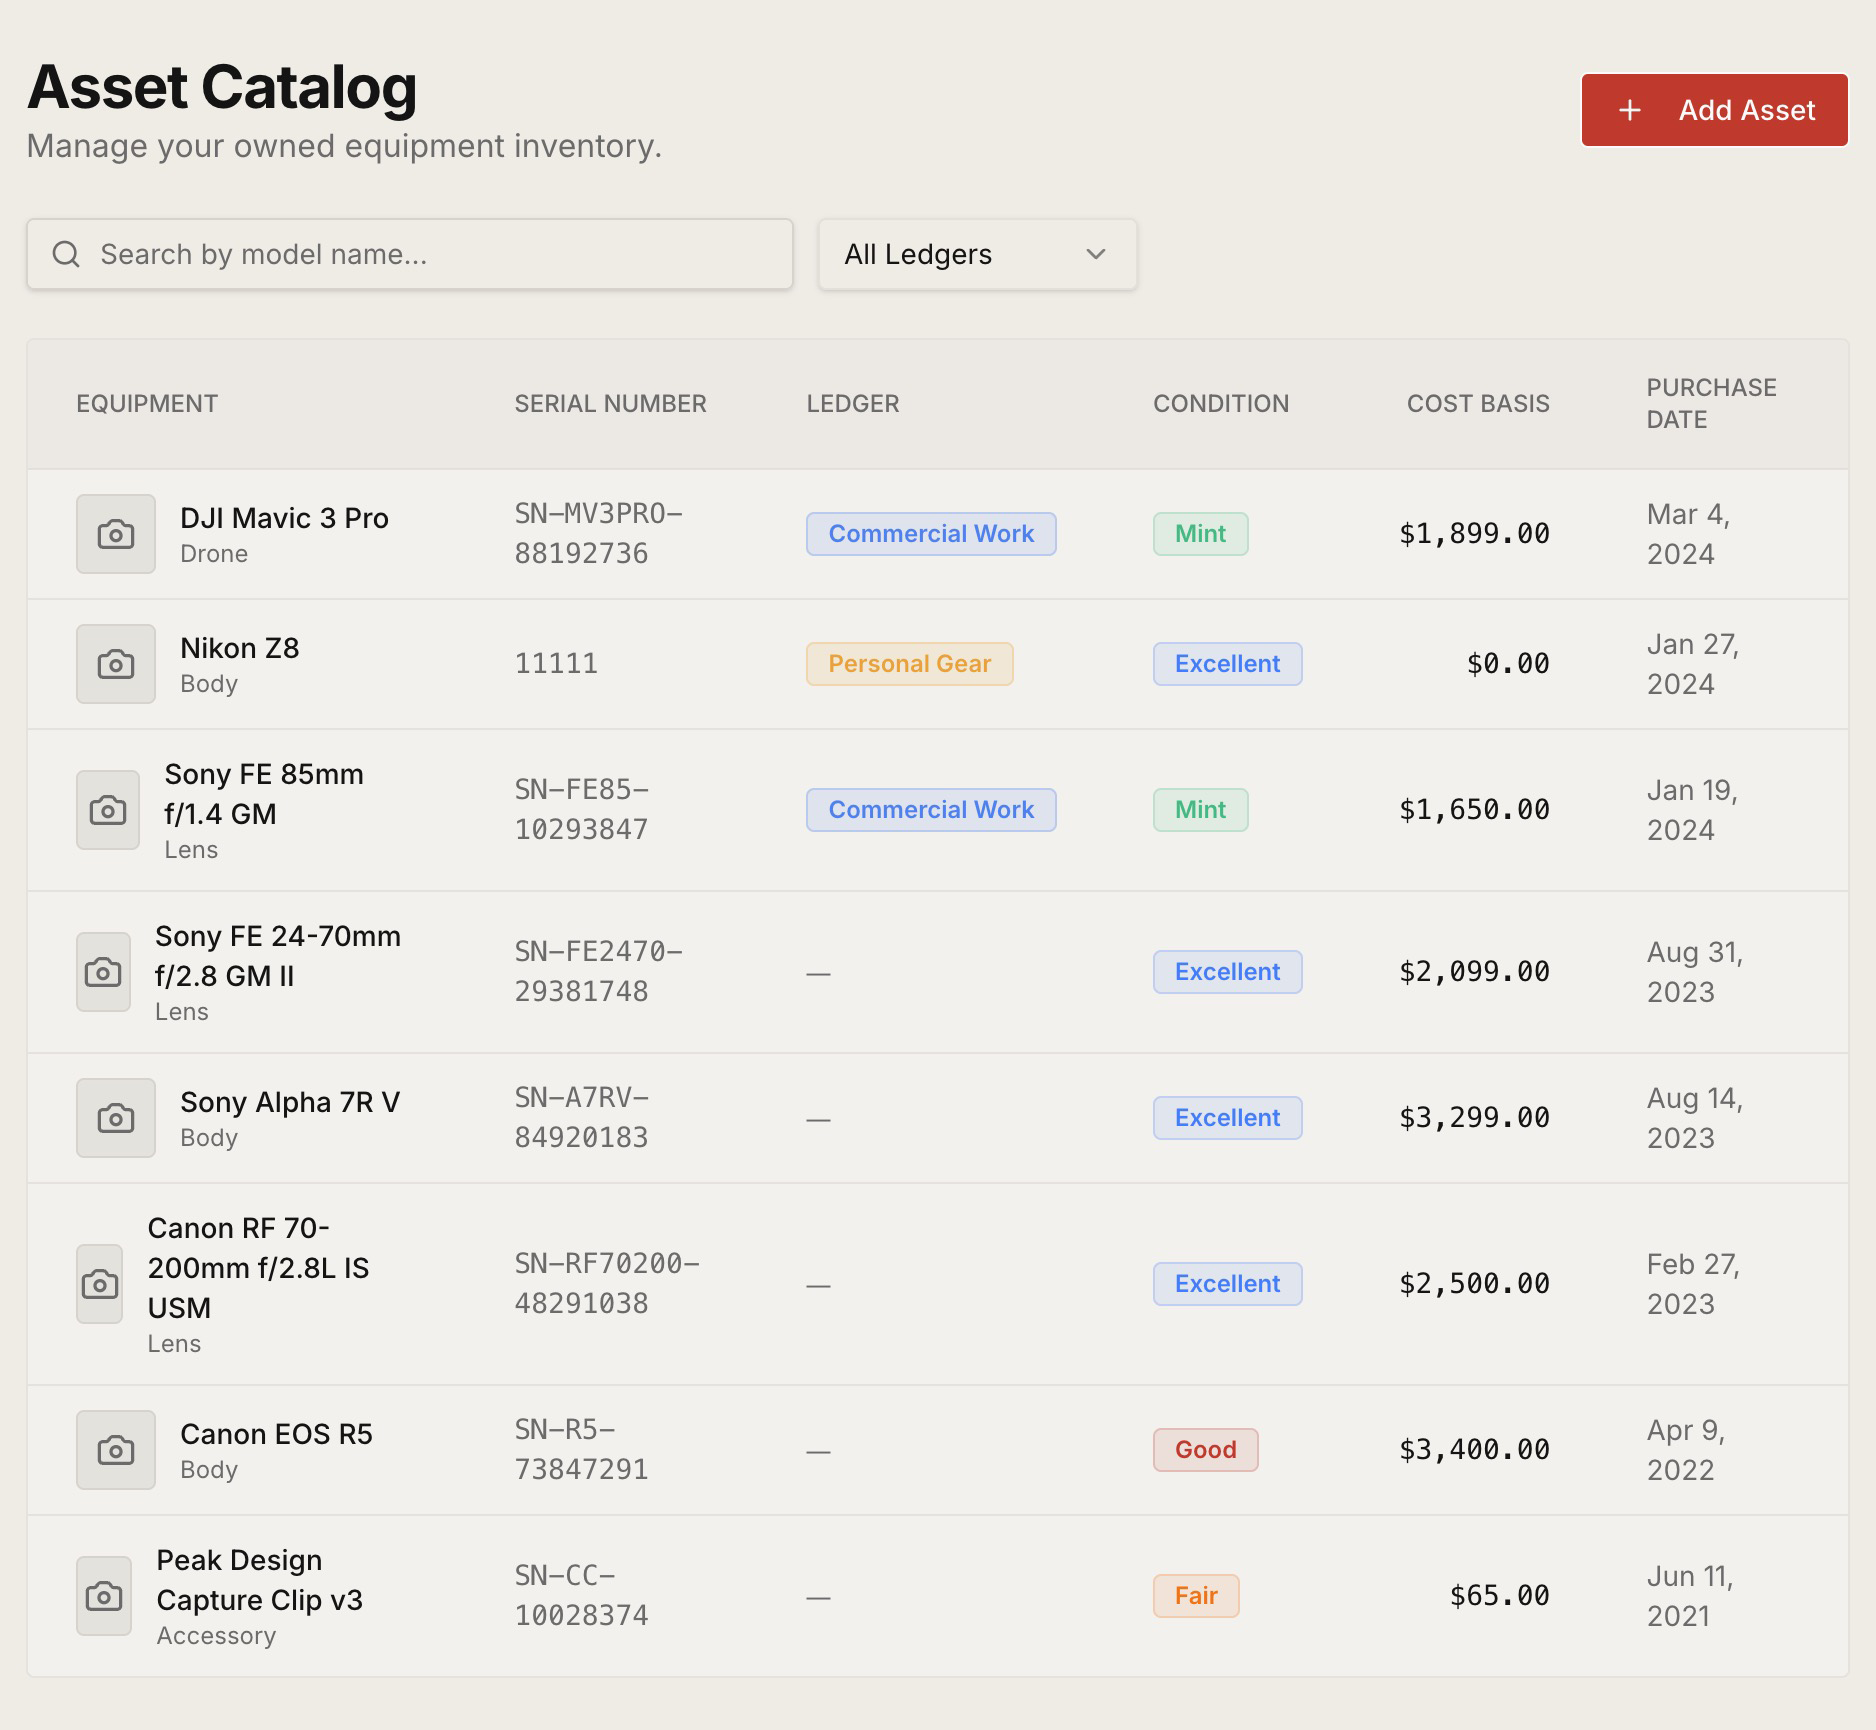Viewport: 1876px width, 1730px height.
Task: Click serial number SN-FE85-10293847
Action: point(582,810)
